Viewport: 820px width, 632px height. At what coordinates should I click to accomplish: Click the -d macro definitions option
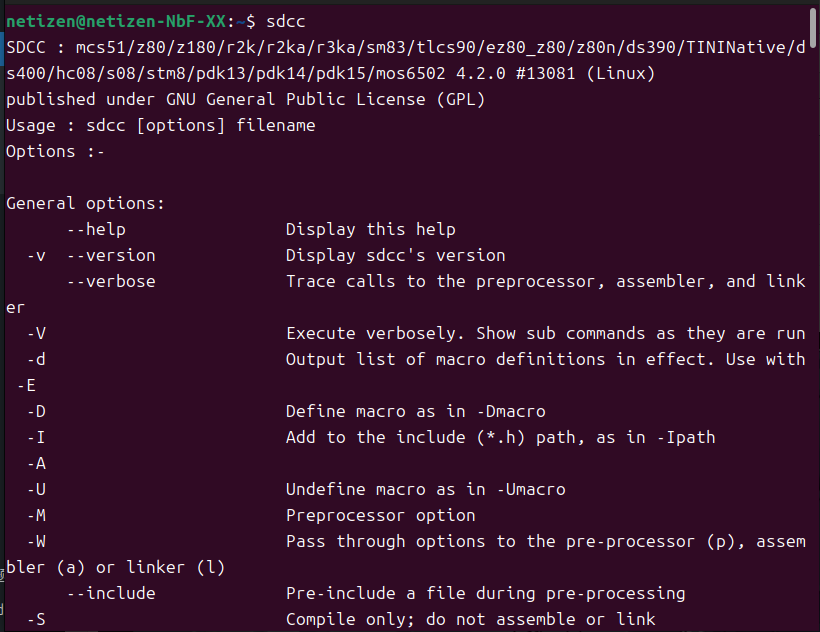pyautogui.click(x=37, y=360)
